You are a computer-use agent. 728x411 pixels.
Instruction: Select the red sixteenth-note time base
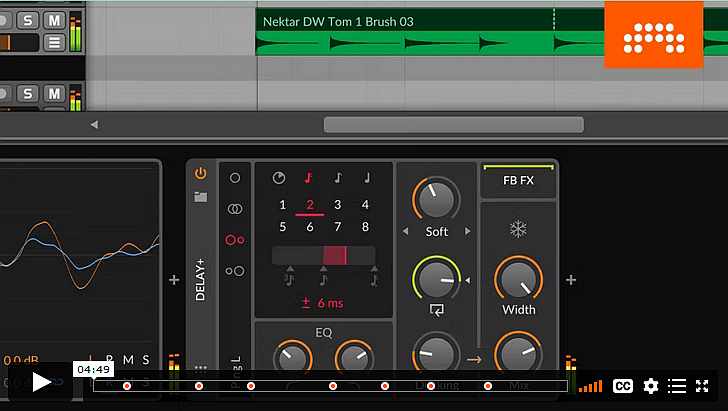click(308, 178)
